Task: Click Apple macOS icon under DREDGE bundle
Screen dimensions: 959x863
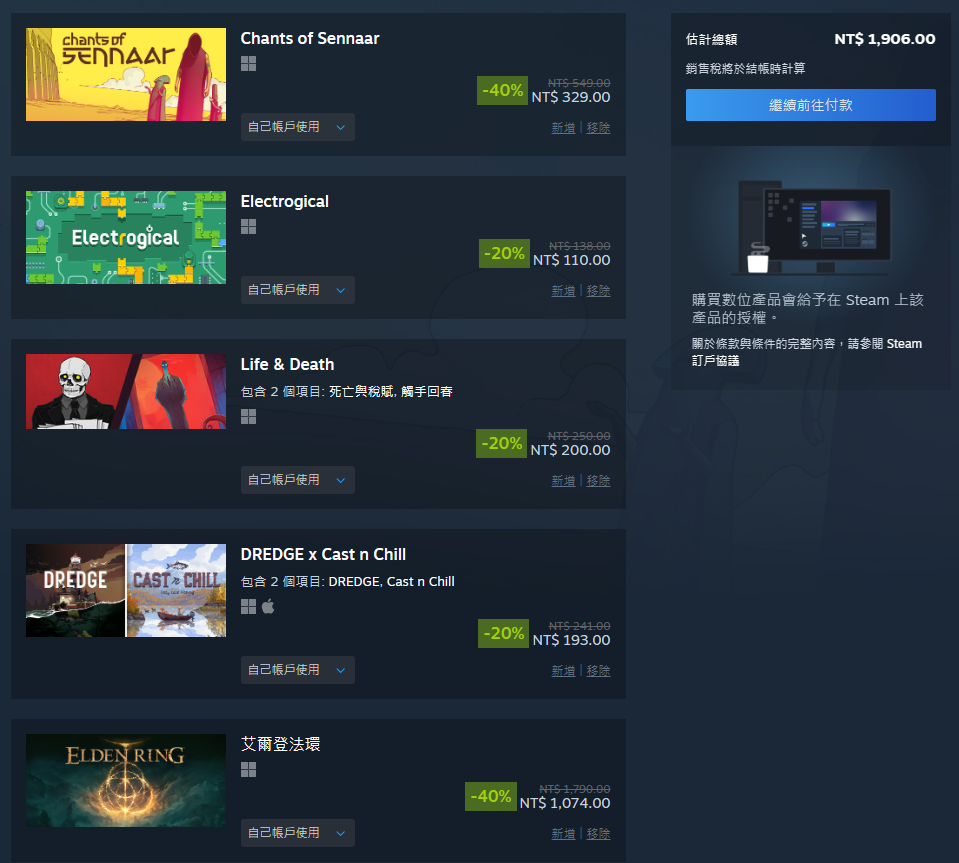Action: point(268,606)
